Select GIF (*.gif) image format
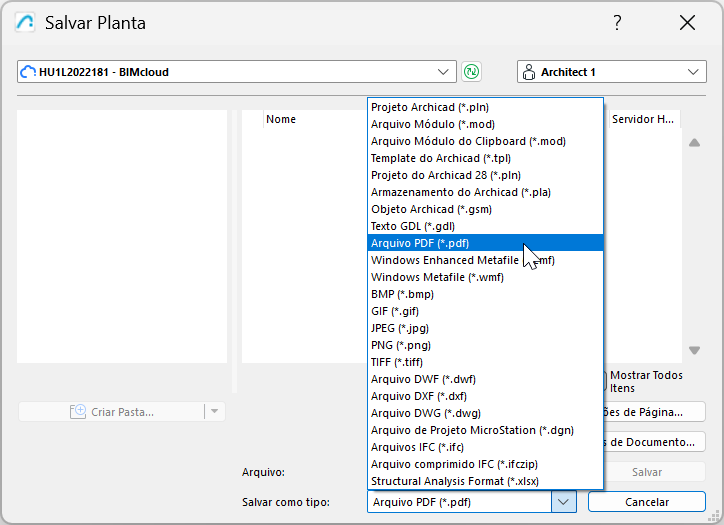The height and width of the screenshot is (525, 724). click(485, 311)
